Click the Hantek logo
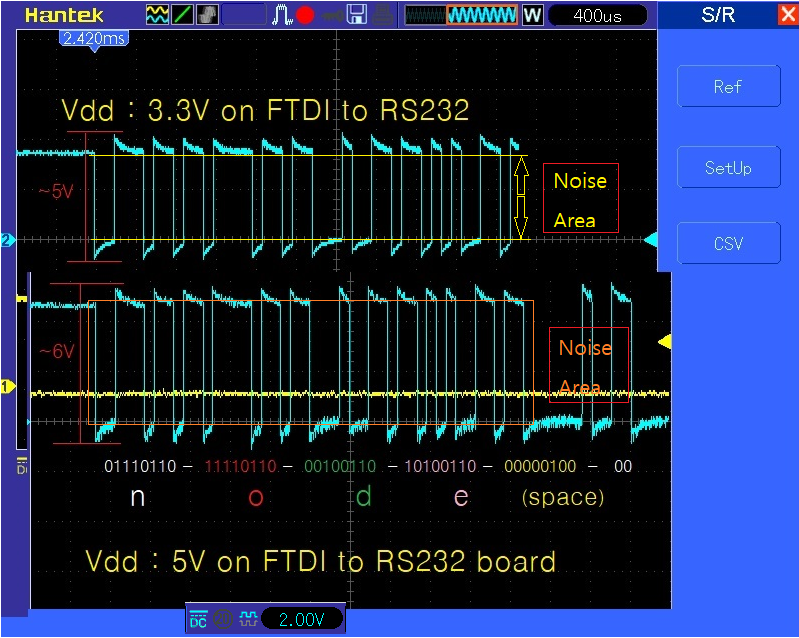This screenshot has height=638, width=799. point(64,15)
